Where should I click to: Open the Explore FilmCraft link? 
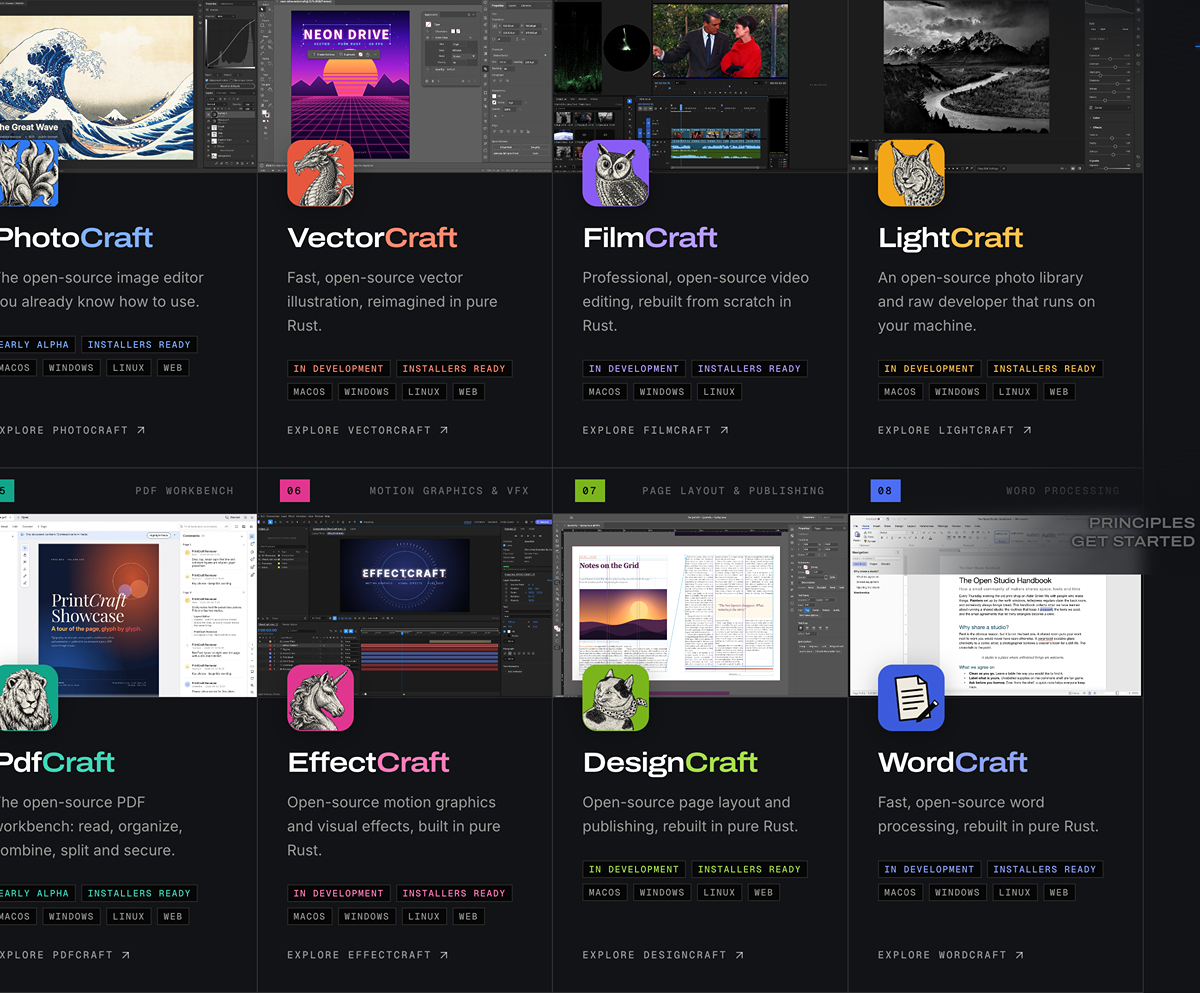pos(656,430)
